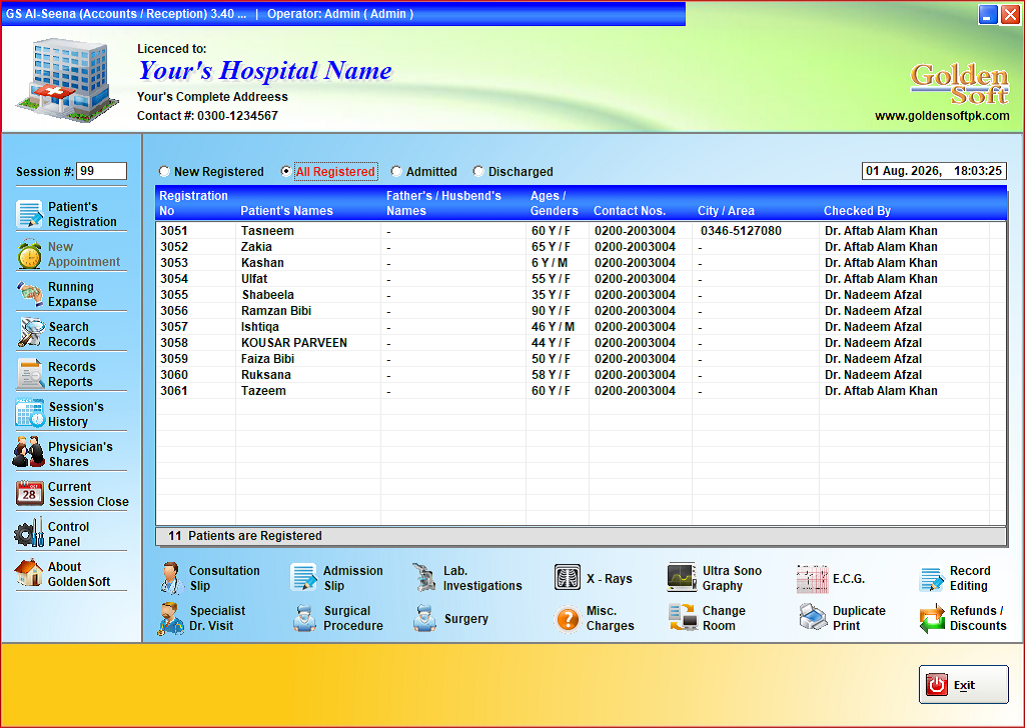The image size is (1025, 728).
Task: Click the date and time display
Action: (x=934, y=171)
